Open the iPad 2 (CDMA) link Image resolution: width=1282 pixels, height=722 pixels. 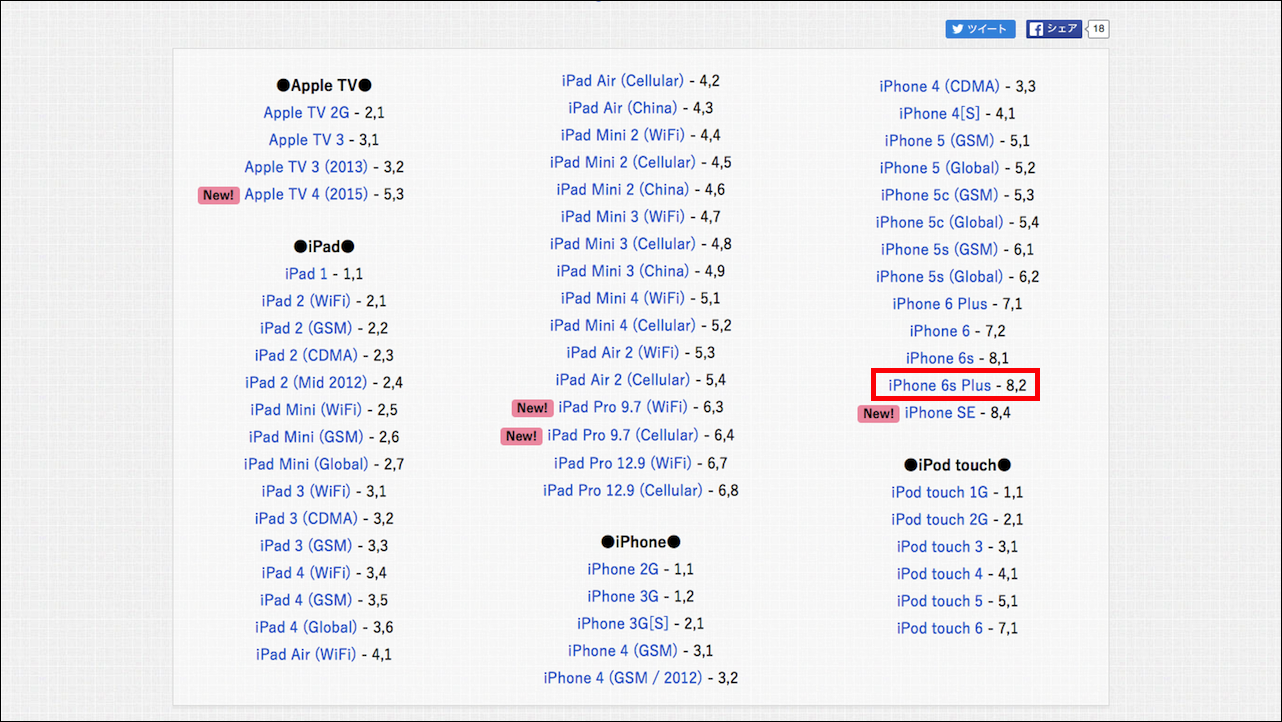pos(306,355)
